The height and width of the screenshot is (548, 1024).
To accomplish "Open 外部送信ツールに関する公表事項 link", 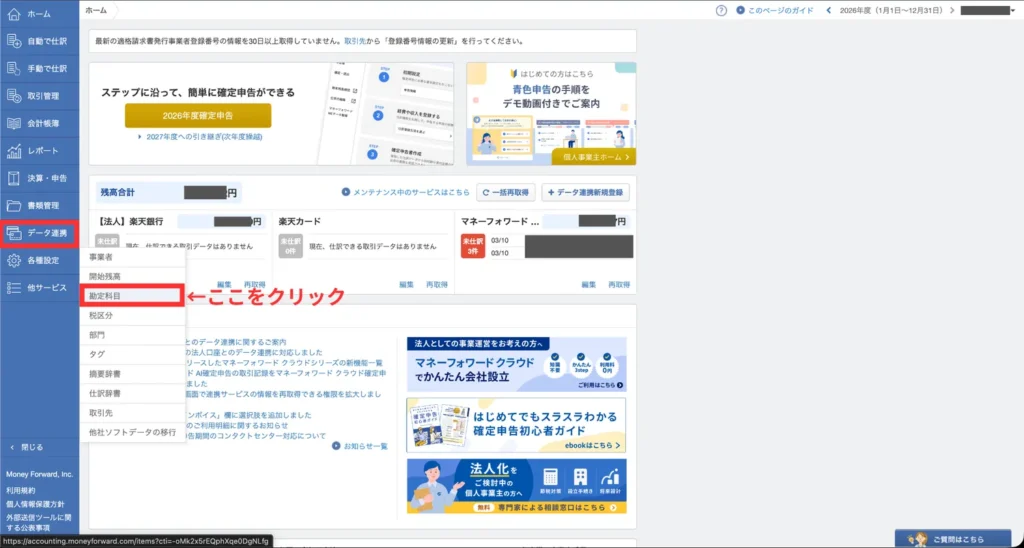I will click(39, 523).
